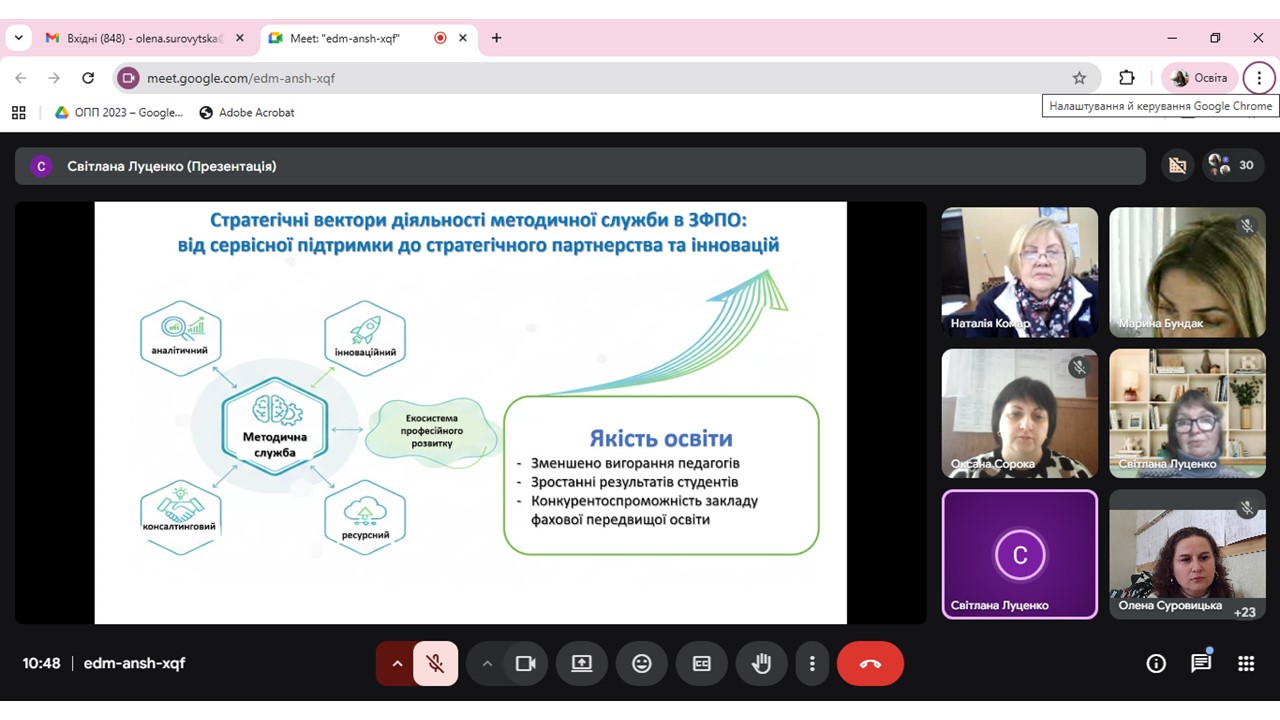Viewport: 1280px width, 720px height.
Task: Show the 30 participants list
Action: [1231, 166]
